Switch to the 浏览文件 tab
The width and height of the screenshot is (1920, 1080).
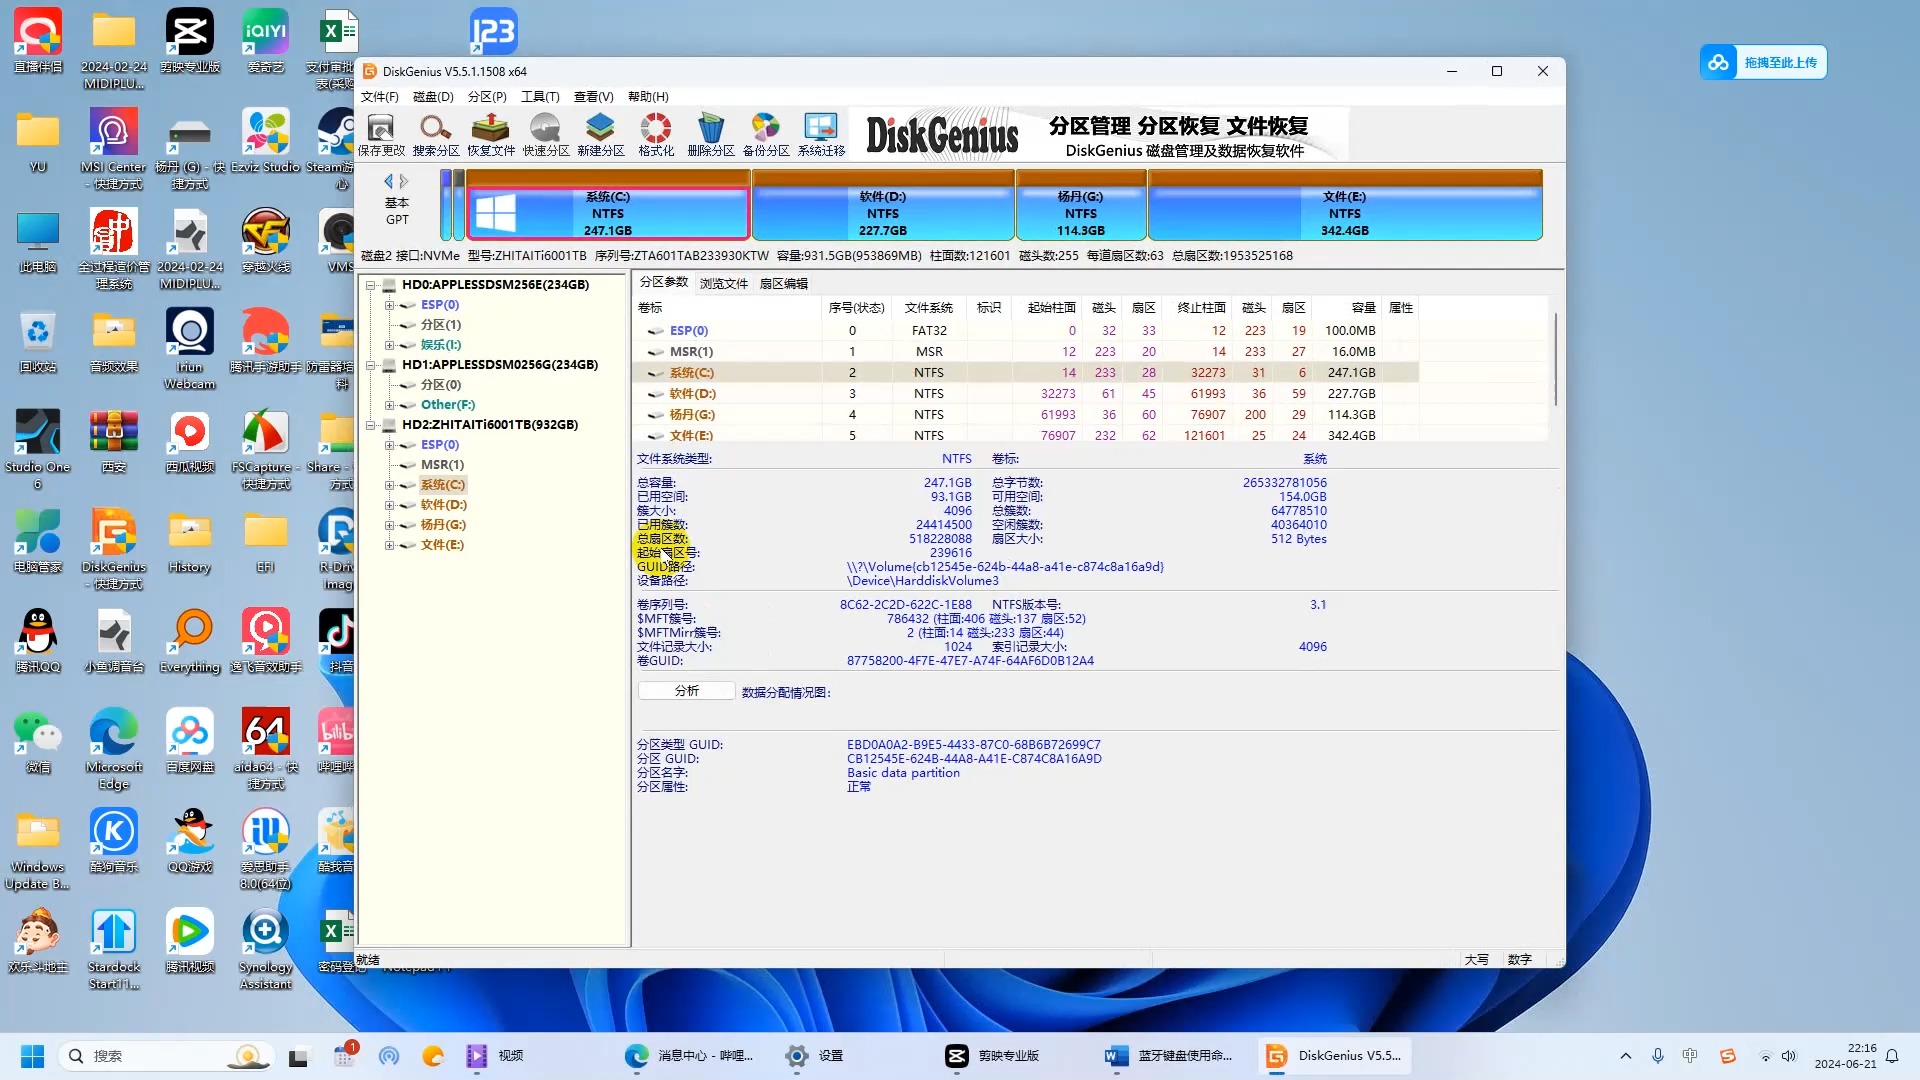click(724, 284)
